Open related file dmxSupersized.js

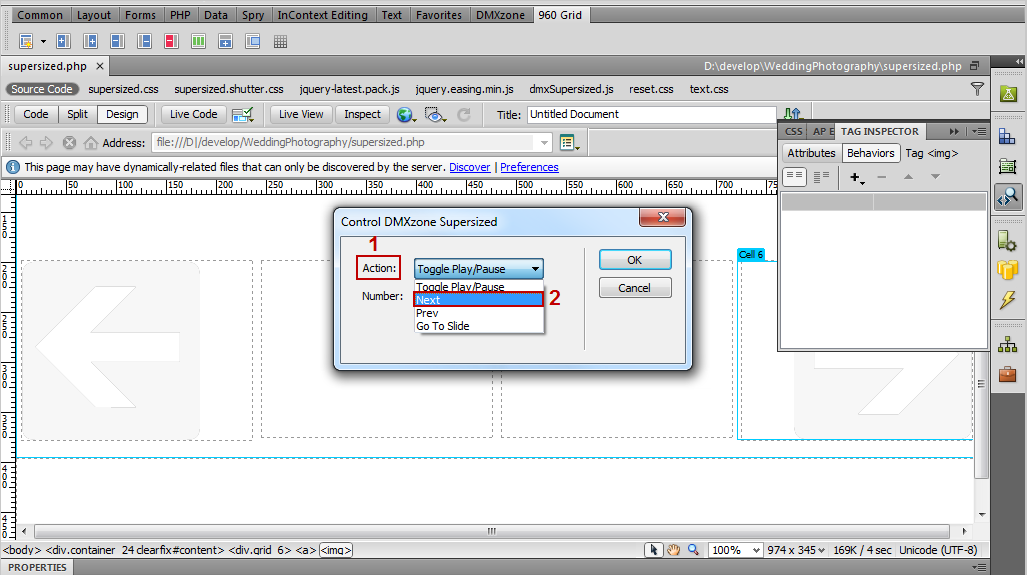pos(571,89)
